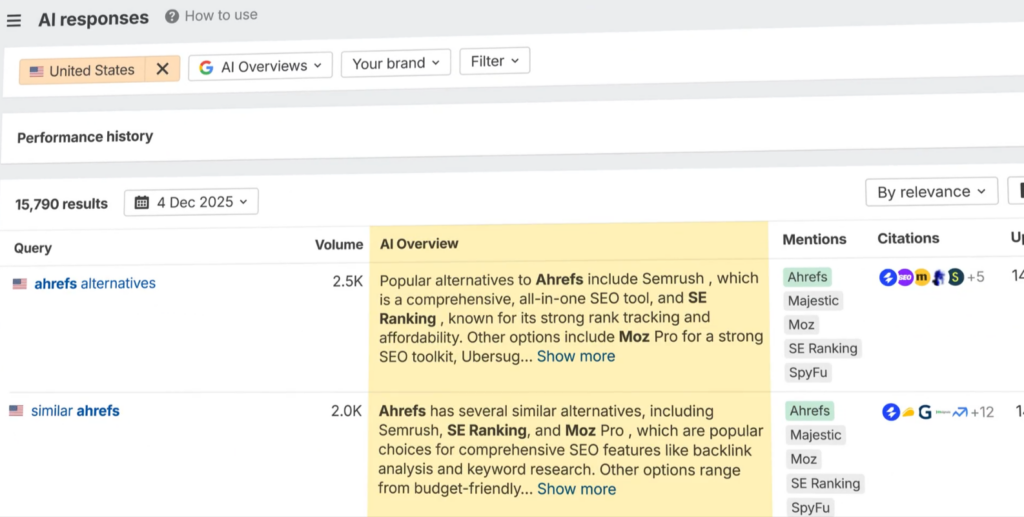Expand the Performance history section

pyautogui.click(x=85, y=137)
